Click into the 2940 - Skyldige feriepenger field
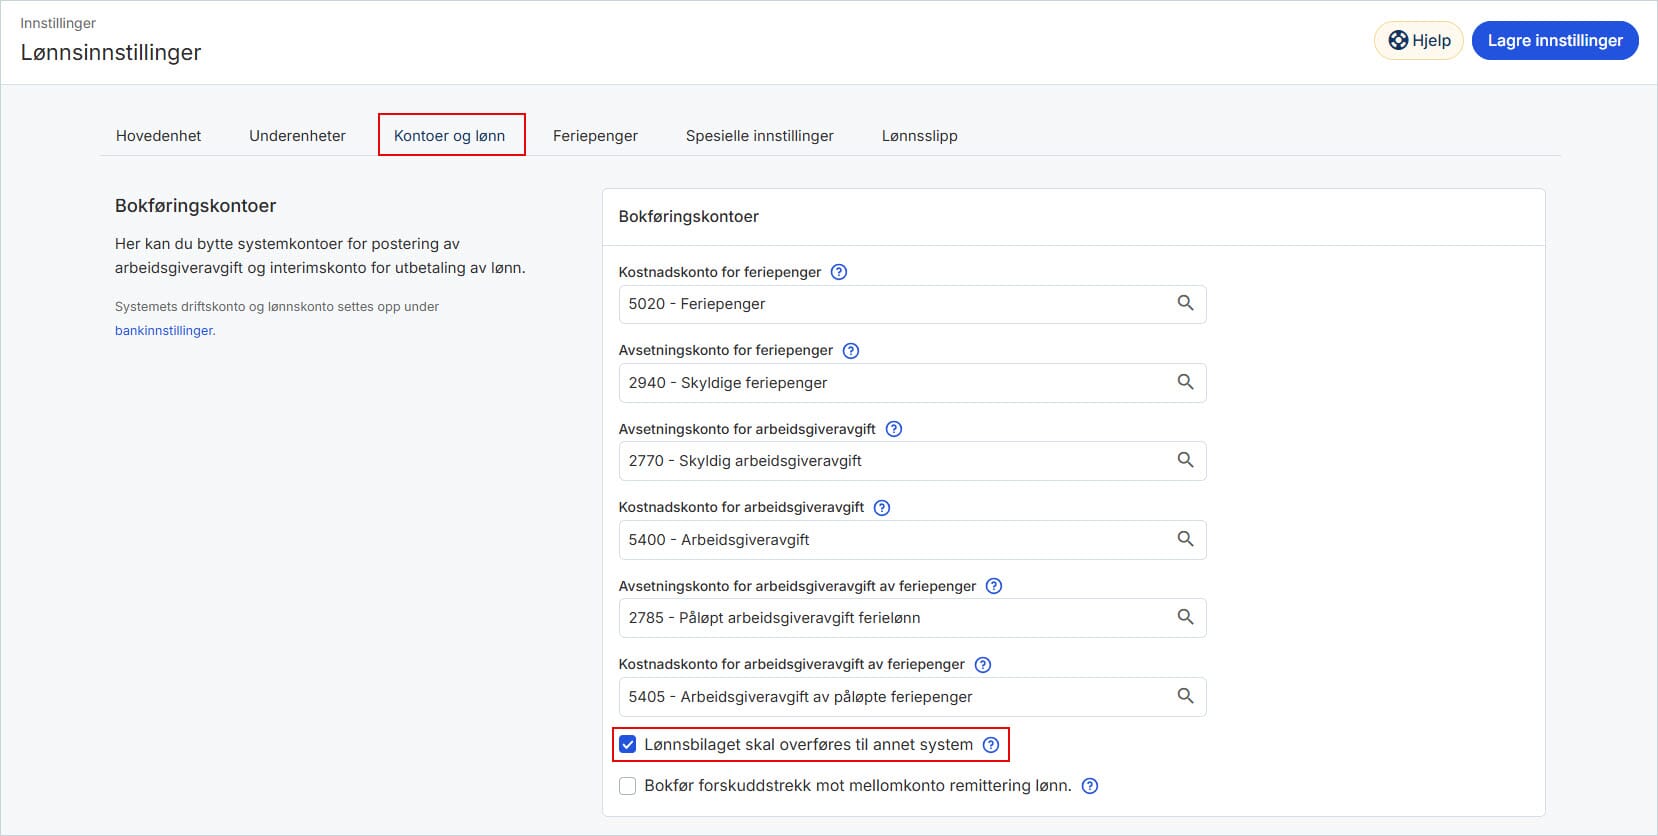 [x=912, y=383]
